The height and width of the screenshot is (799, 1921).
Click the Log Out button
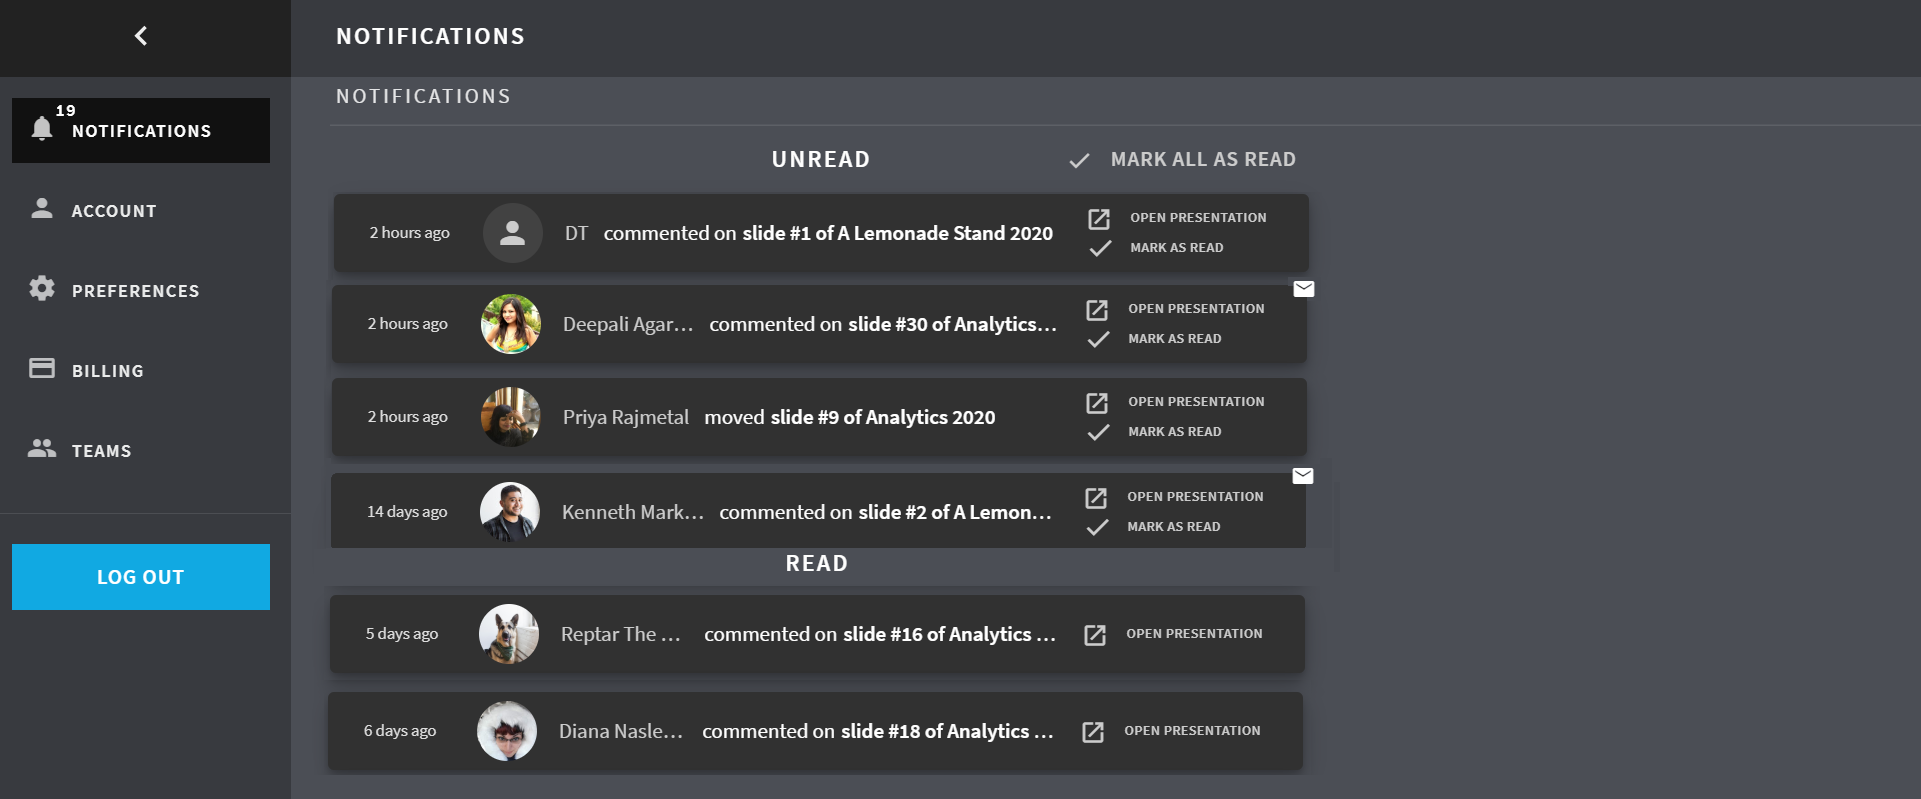(141, 577)
